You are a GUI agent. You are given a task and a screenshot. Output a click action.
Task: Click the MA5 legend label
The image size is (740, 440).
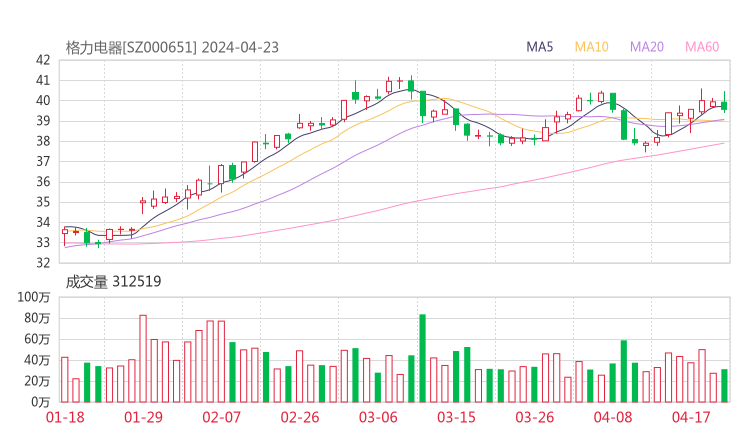pos(539,47)
